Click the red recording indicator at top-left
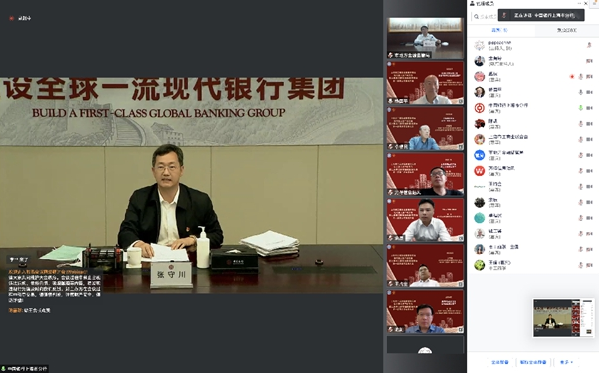Image resolution: width=602 pixels, height=374 pixels. point(12,18)
